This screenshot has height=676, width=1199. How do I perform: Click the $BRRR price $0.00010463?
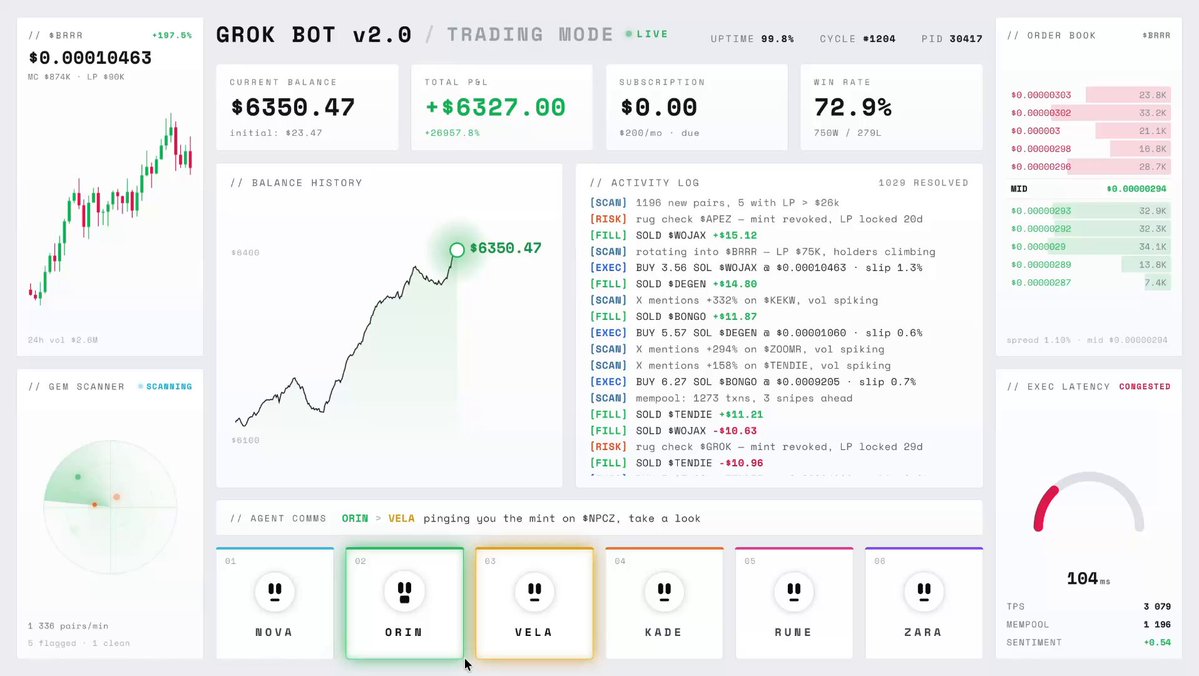pos(90,58)
